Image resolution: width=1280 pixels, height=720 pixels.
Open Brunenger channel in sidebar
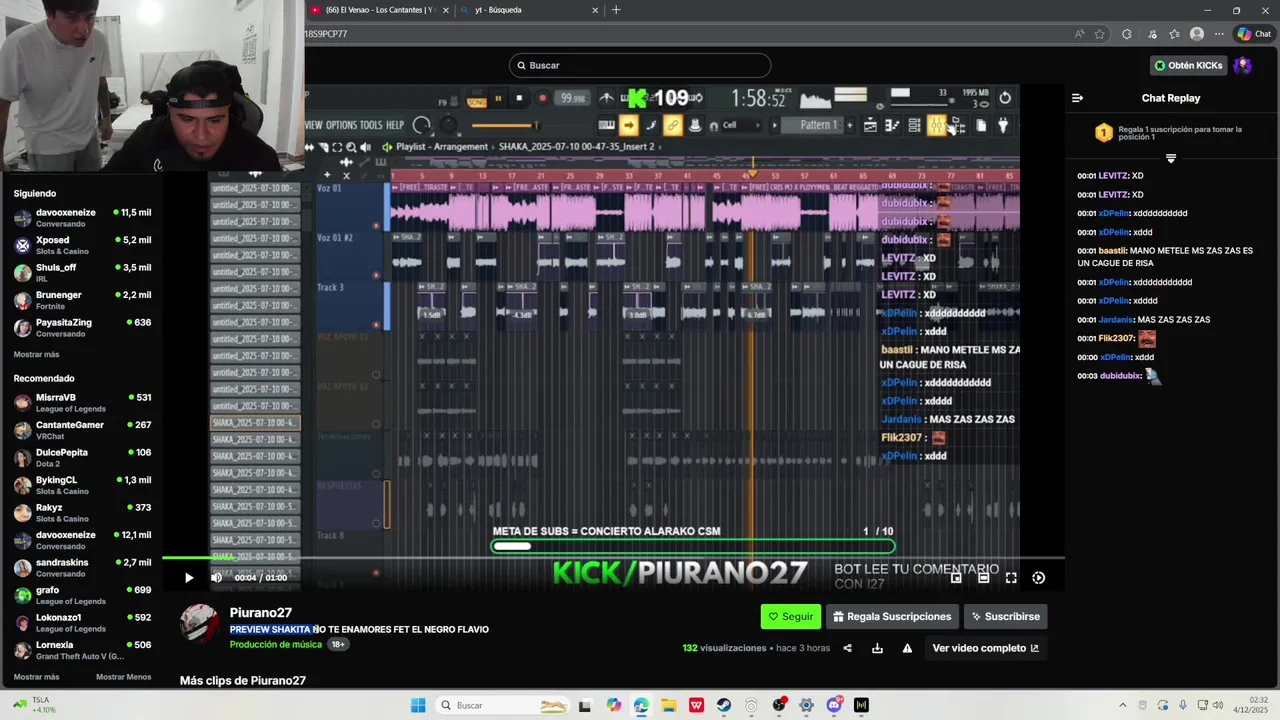click(x=82, y=300)
